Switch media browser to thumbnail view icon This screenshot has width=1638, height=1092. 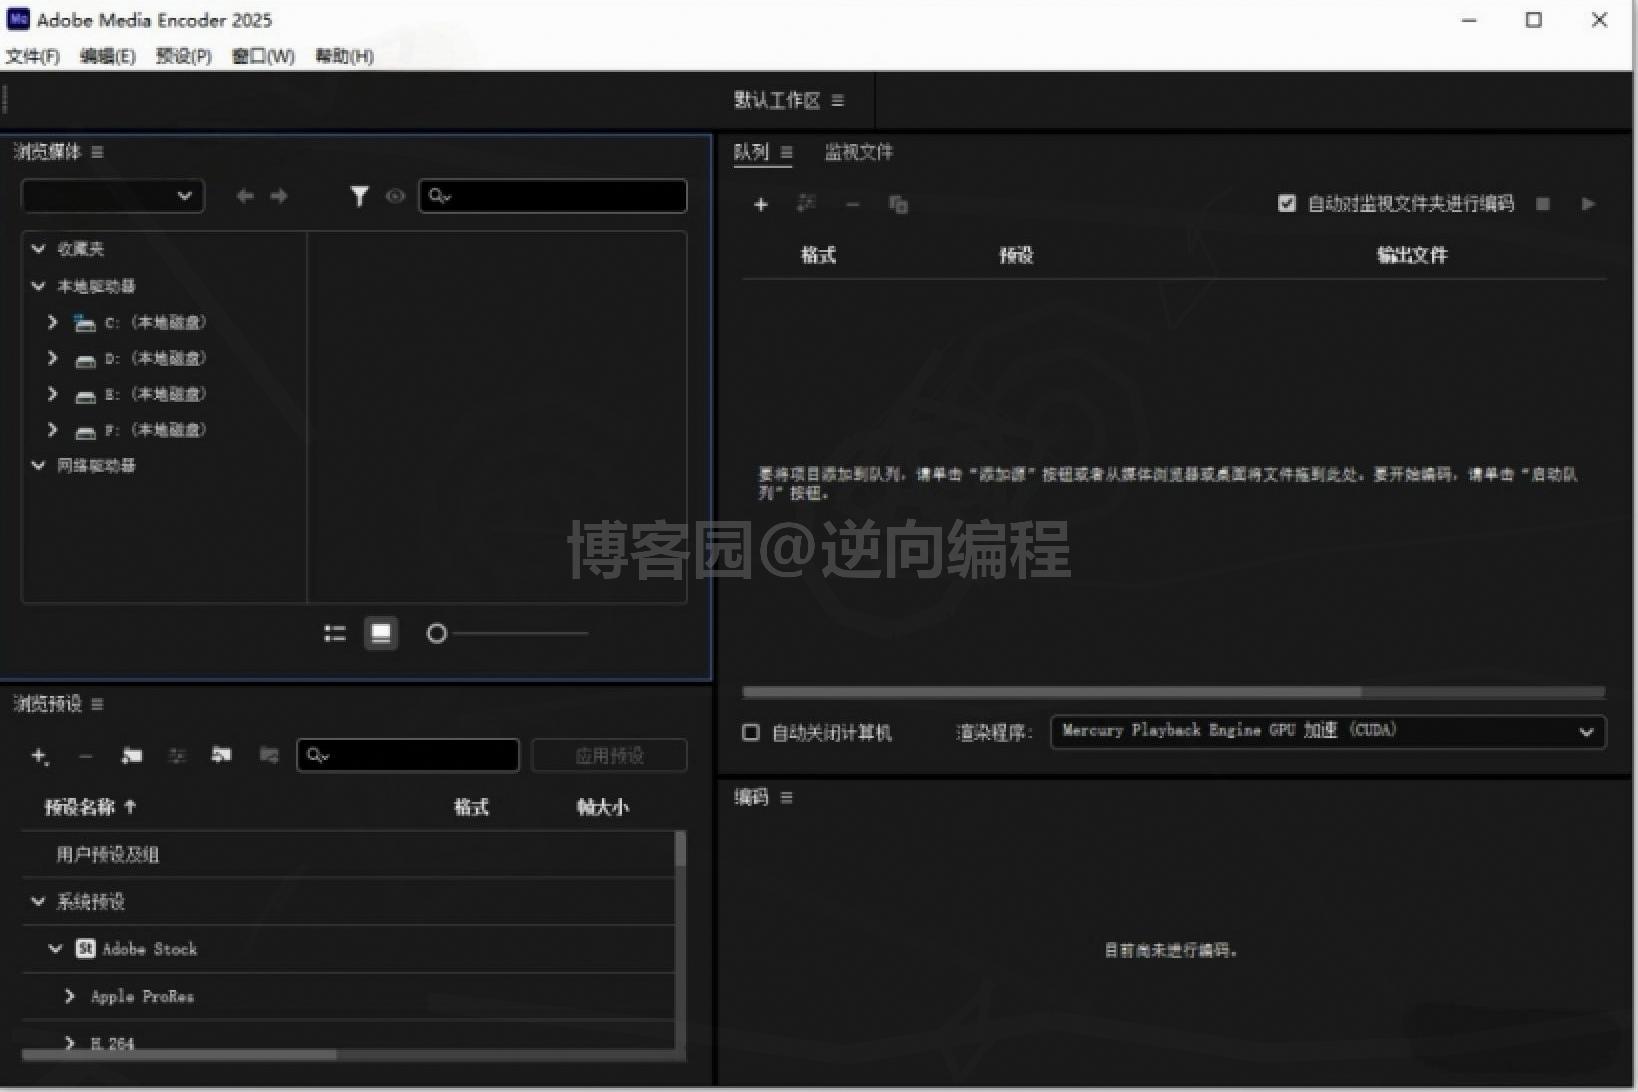tap(381, 632)
